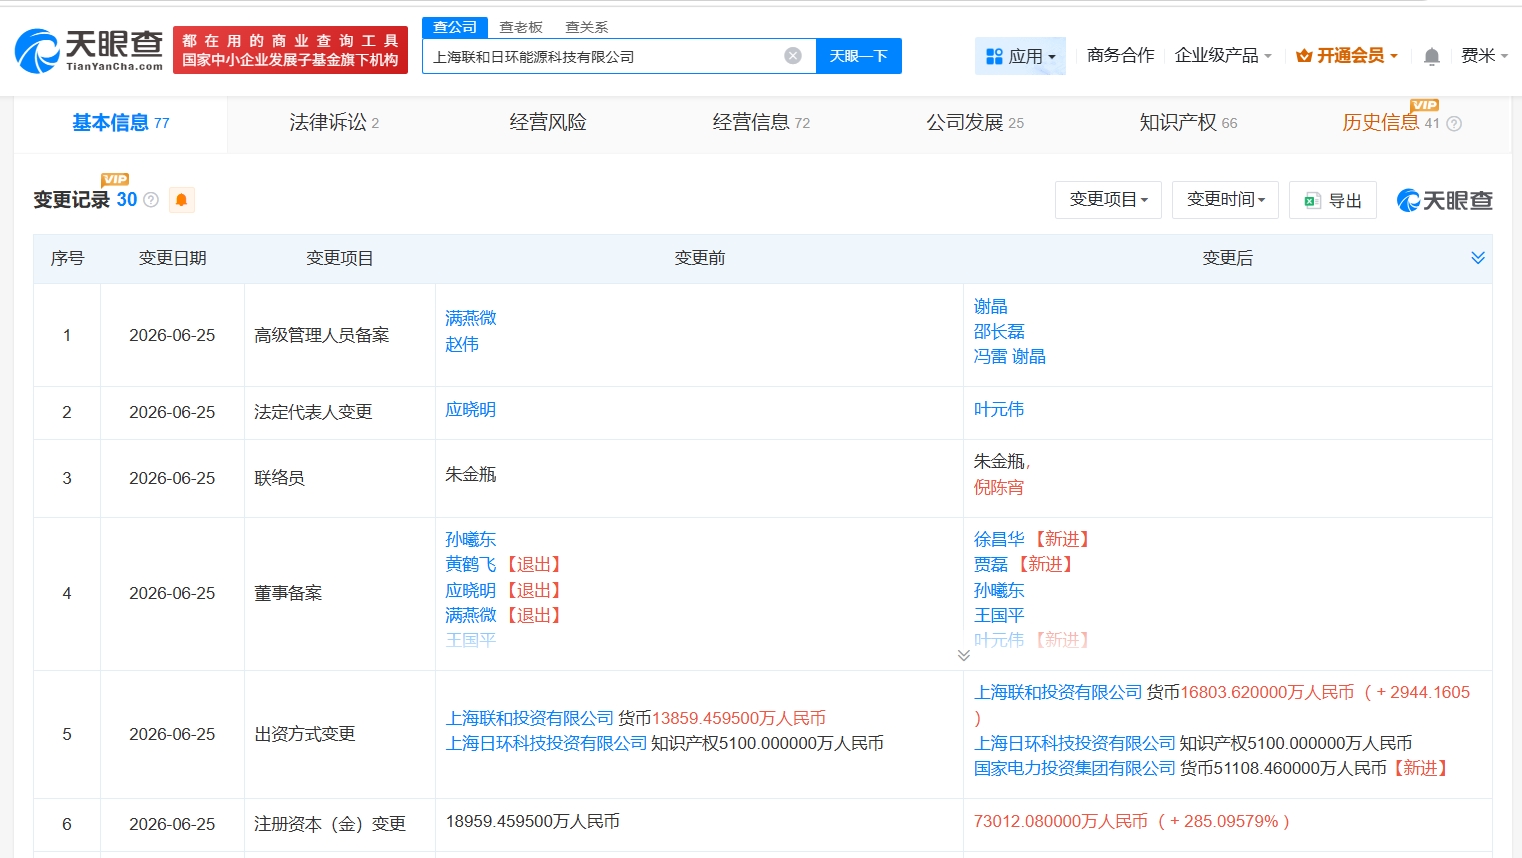
Task: Click the TianYanCha logo
Action: point(88,50)
